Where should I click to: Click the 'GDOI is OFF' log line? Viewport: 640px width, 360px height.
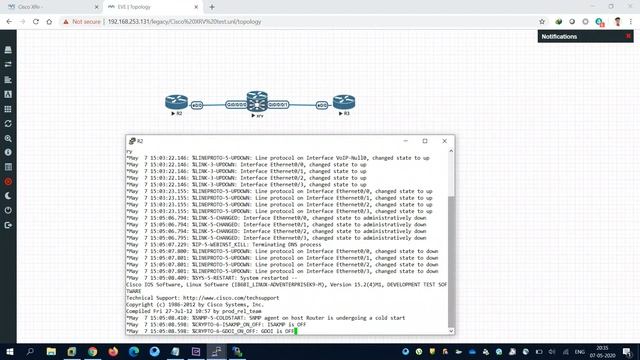[x=211, y=331]
